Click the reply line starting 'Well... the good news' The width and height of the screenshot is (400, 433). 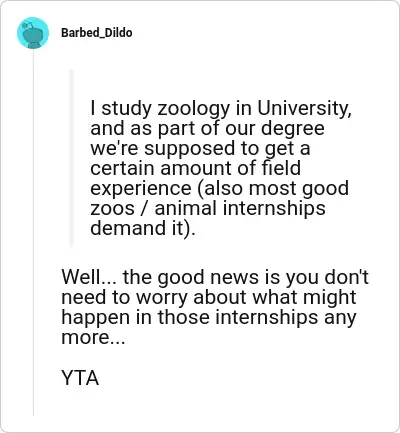click(x=215, y=277)
